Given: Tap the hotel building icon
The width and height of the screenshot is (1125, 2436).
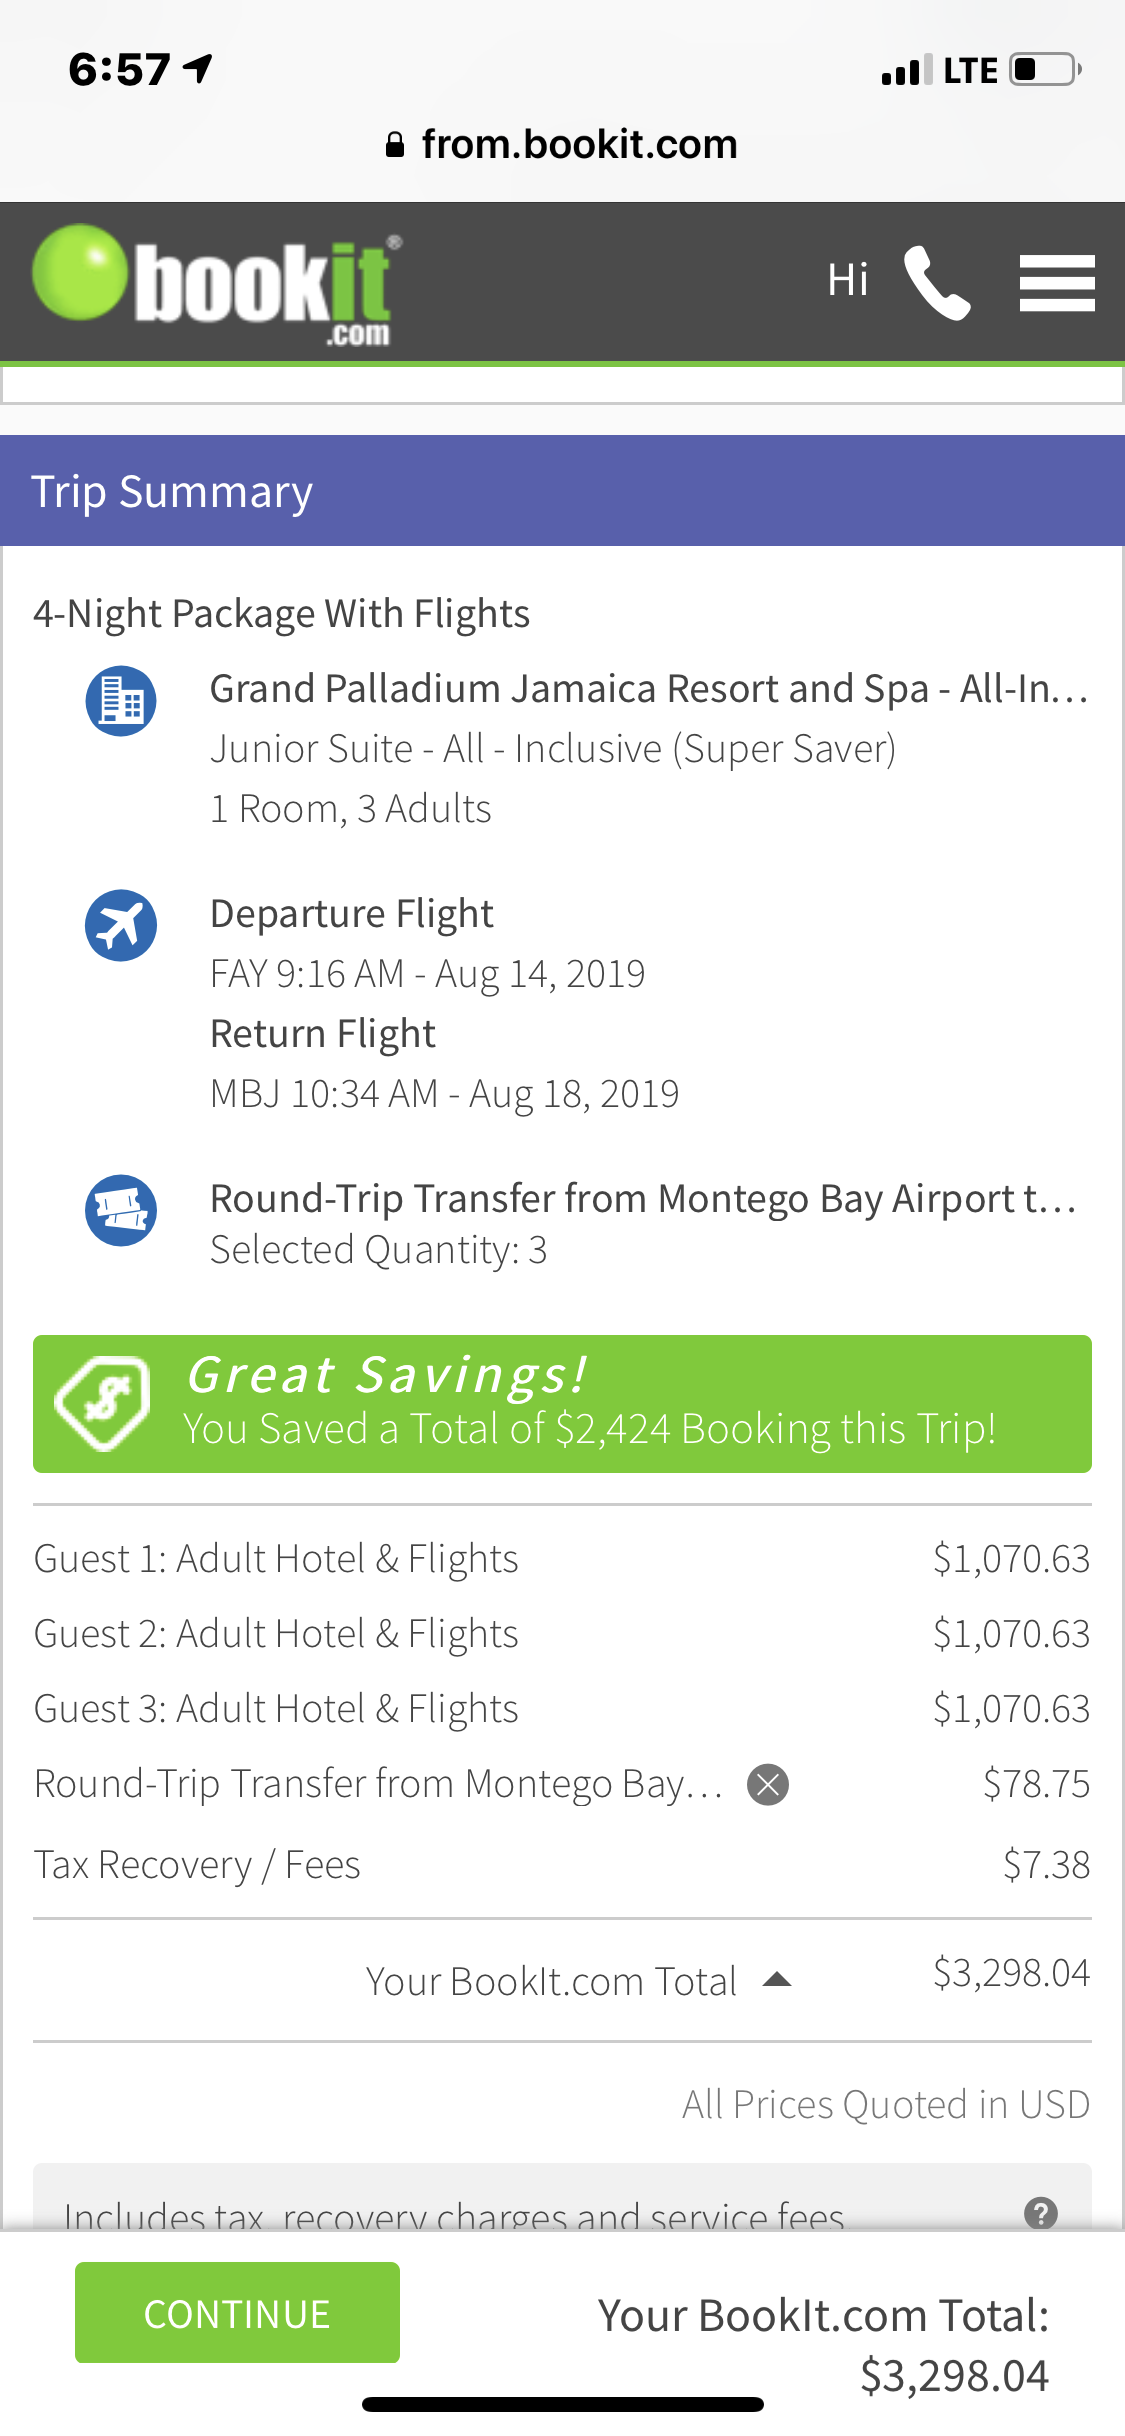Looking at the screenshot, I should tap(121, 701).
